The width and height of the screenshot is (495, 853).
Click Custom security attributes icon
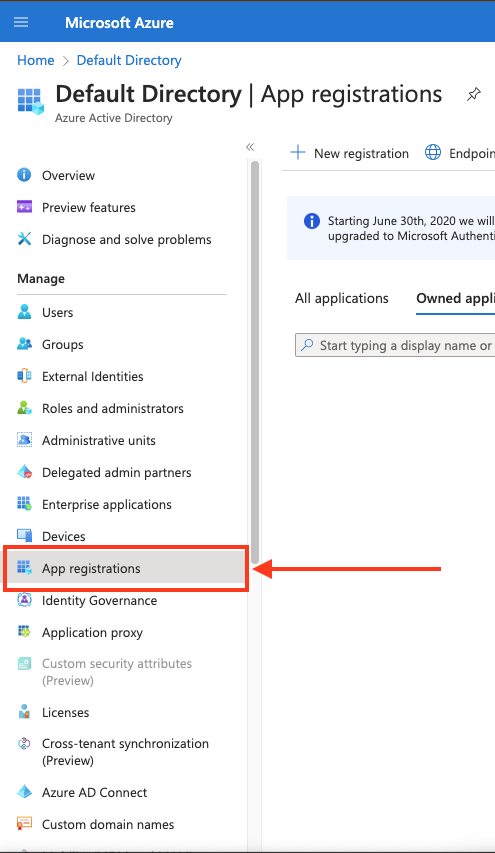click(x=24, y=664)
